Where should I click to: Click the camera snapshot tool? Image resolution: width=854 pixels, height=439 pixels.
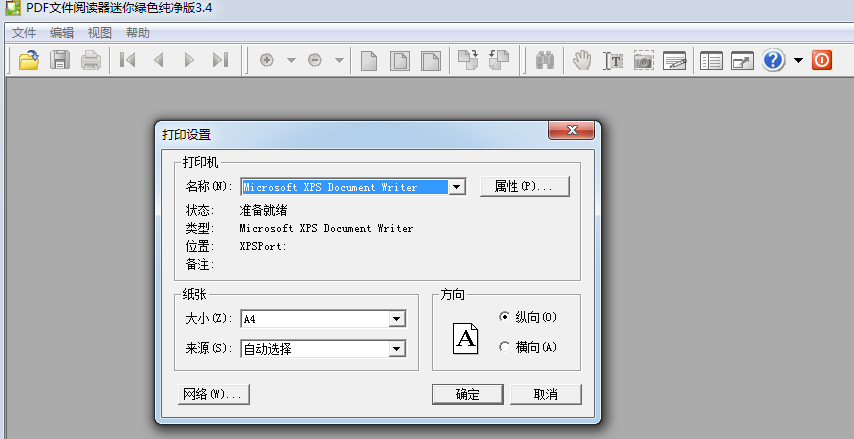point(643,60)
